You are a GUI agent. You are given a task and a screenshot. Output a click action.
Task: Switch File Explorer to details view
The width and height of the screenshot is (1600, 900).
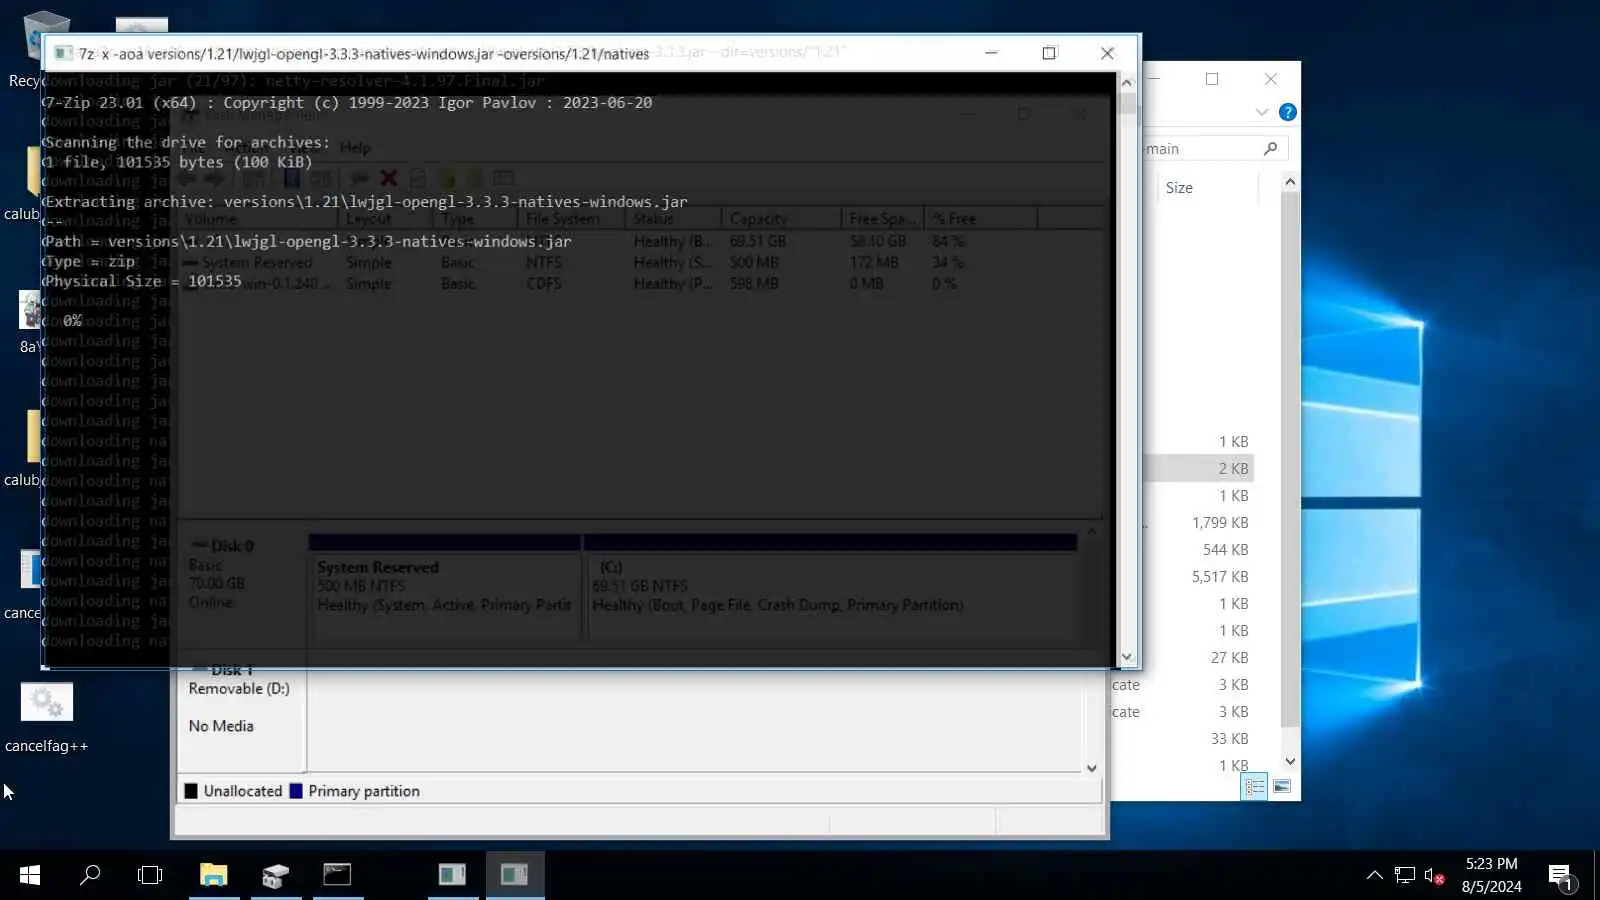coord(1254,787)
